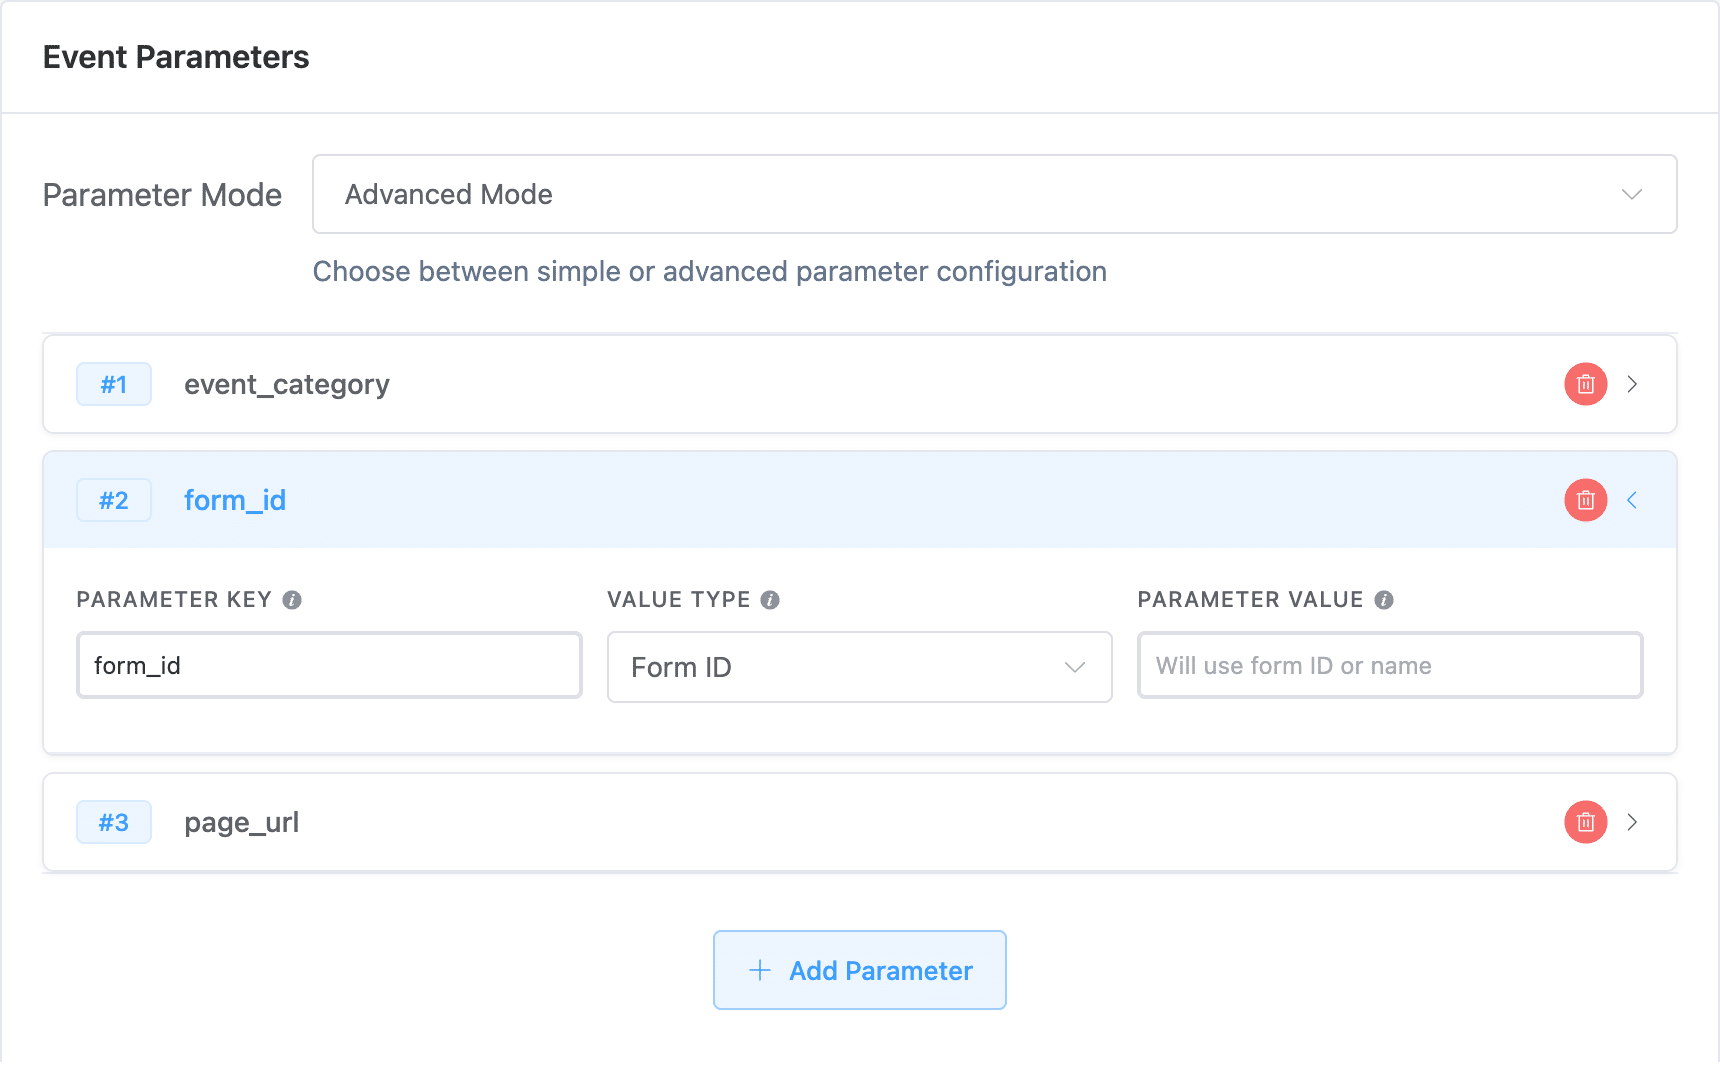
Task: Click the Parameter Key info icon
Action: [291, 600]
